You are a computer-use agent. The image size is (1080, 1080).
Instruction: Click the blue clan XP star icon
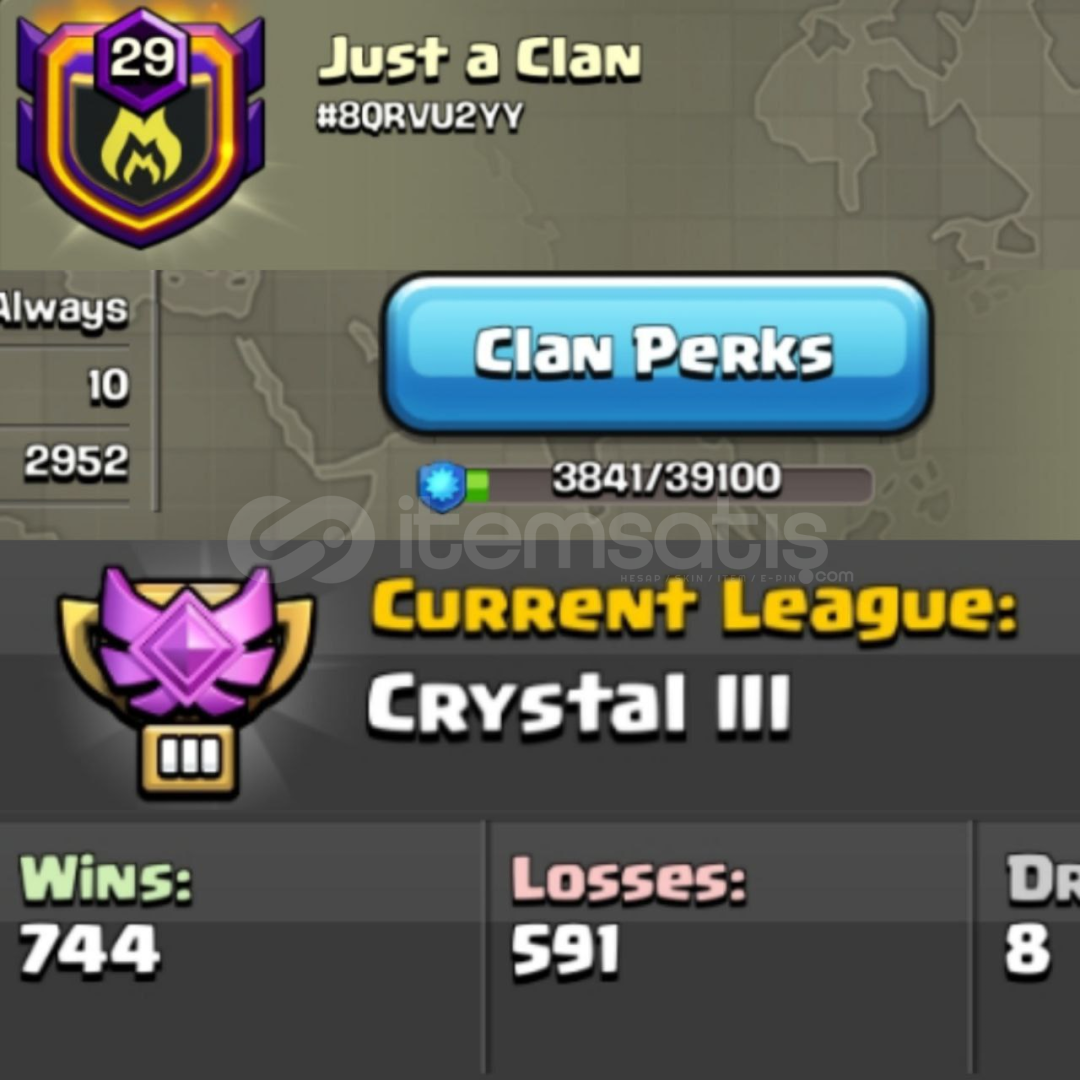[442, 486]
